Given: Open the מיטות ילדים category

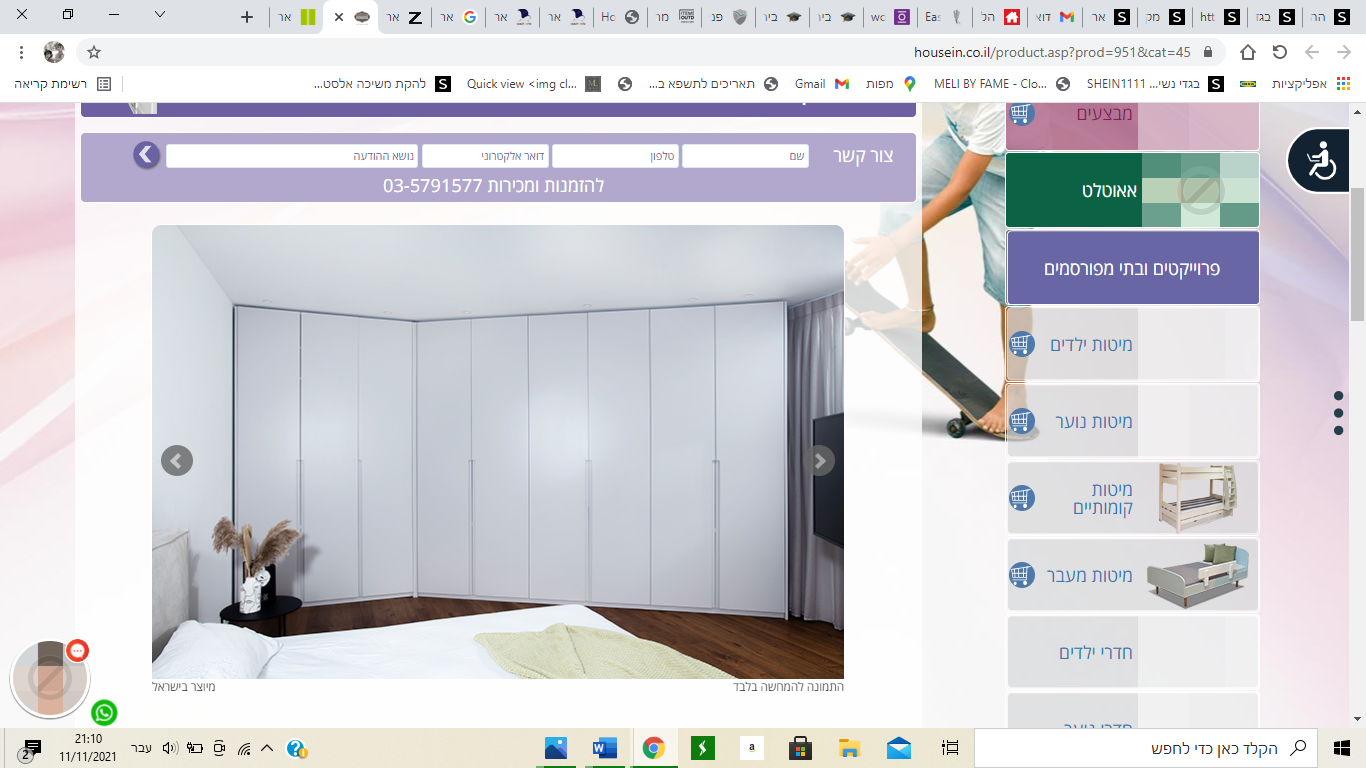Looking at the screenshot, I should click(x=1132, y=344).
